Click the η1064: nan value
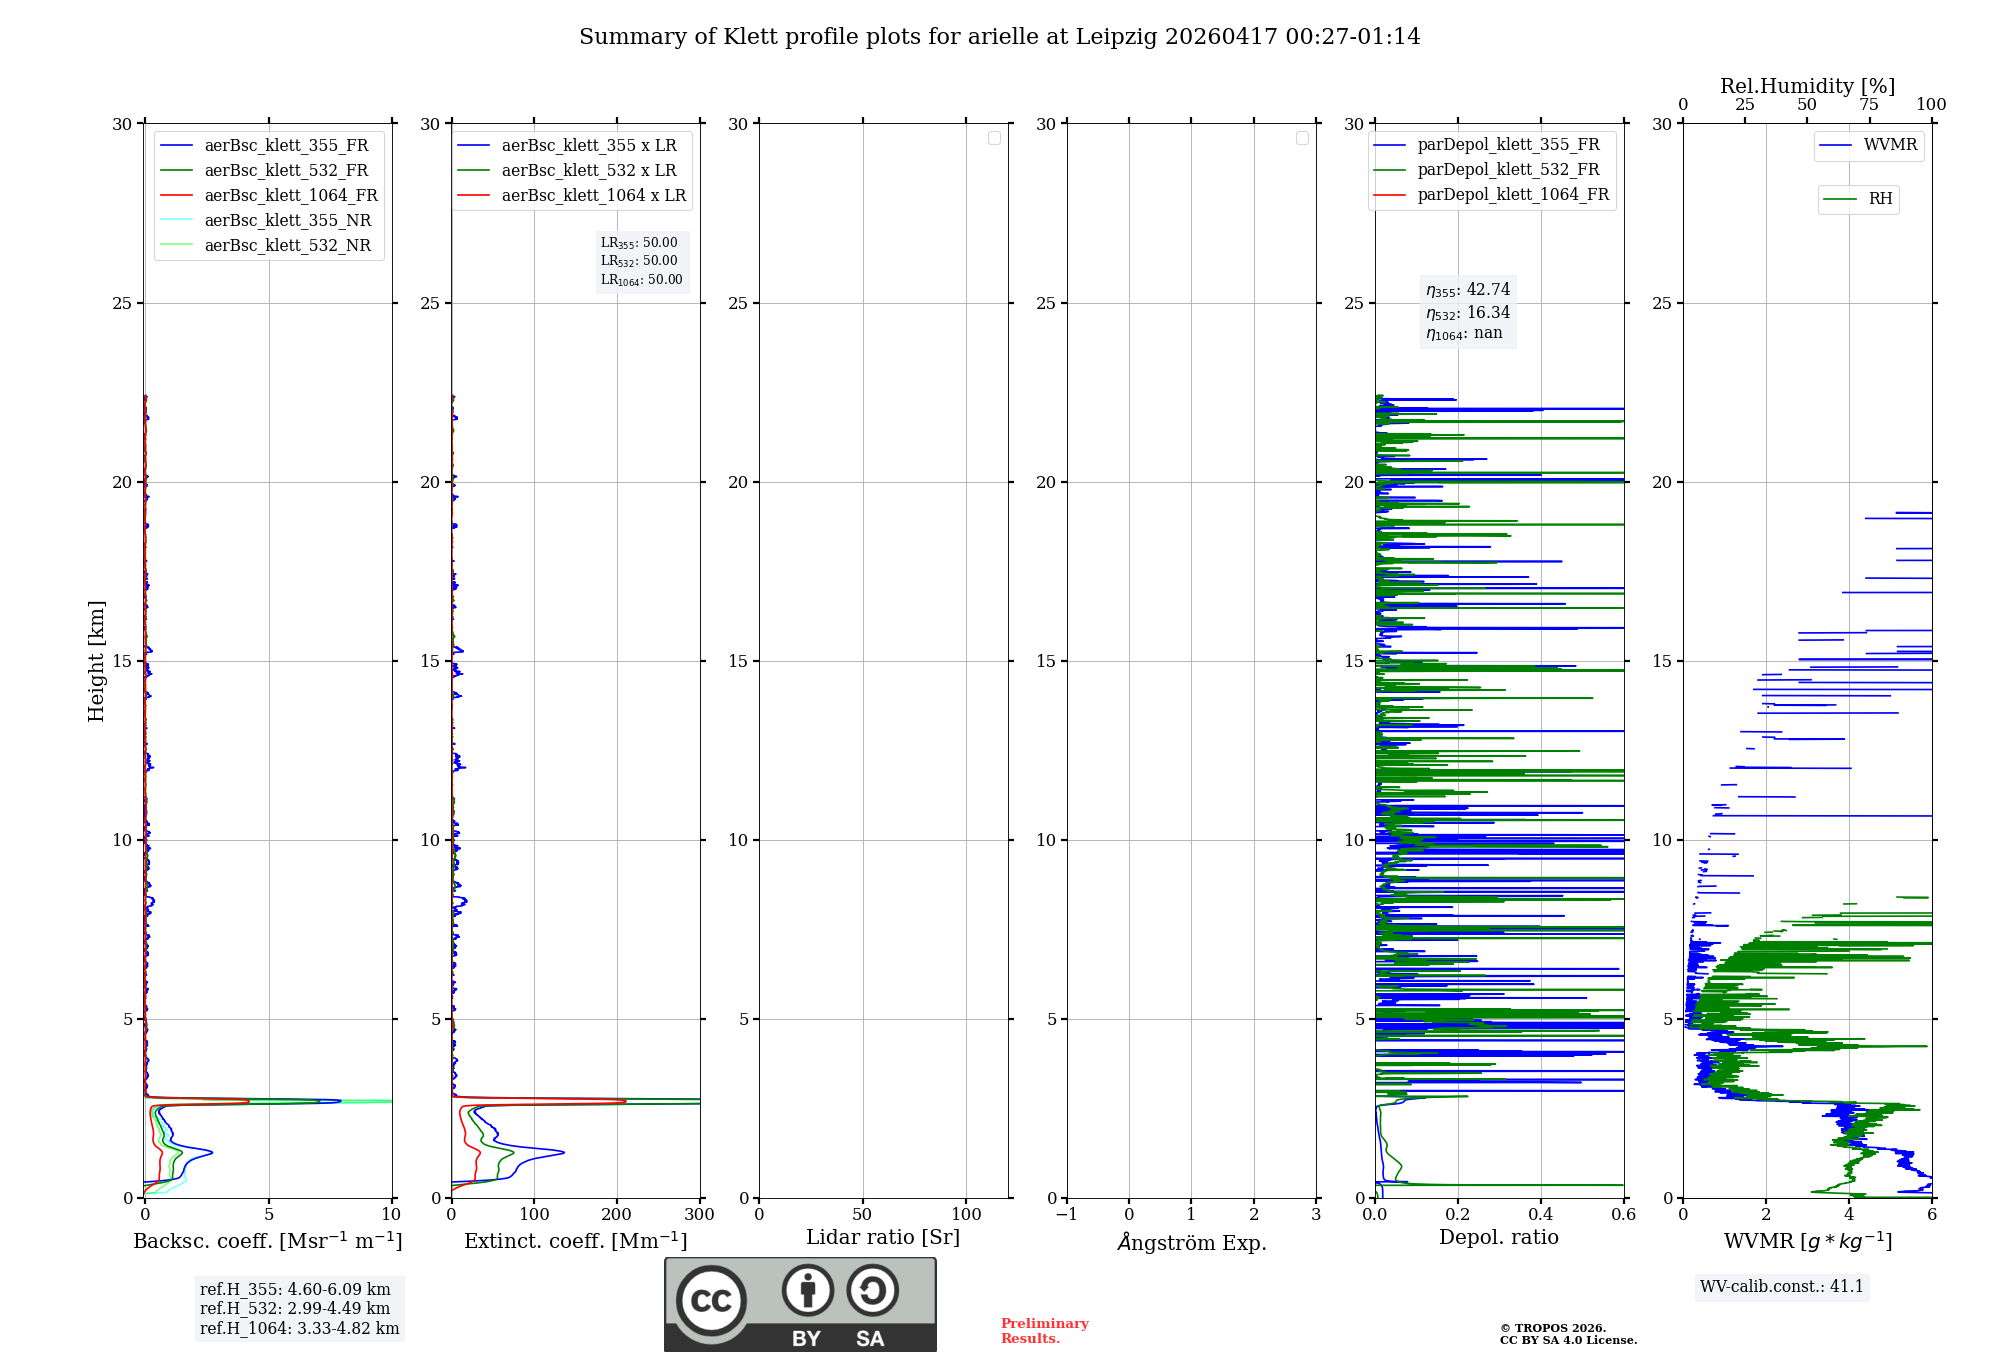This screenshot has height=1360, width=2000. coord(1464,334)
